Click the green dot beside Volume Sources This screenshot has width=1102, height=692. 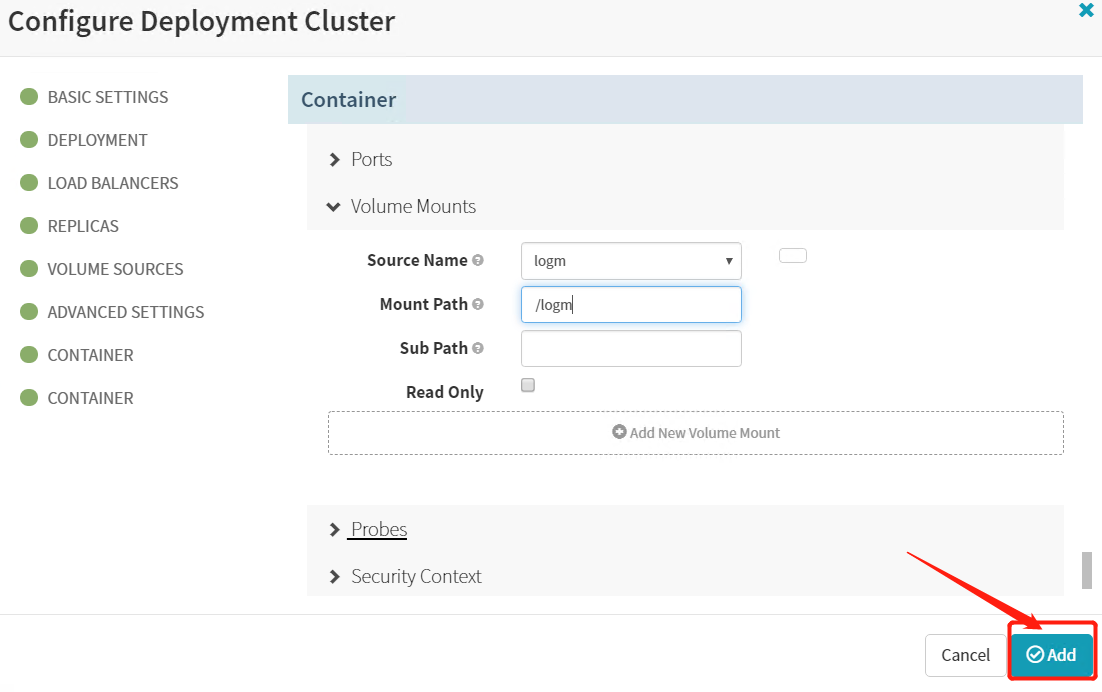point(29,269)
